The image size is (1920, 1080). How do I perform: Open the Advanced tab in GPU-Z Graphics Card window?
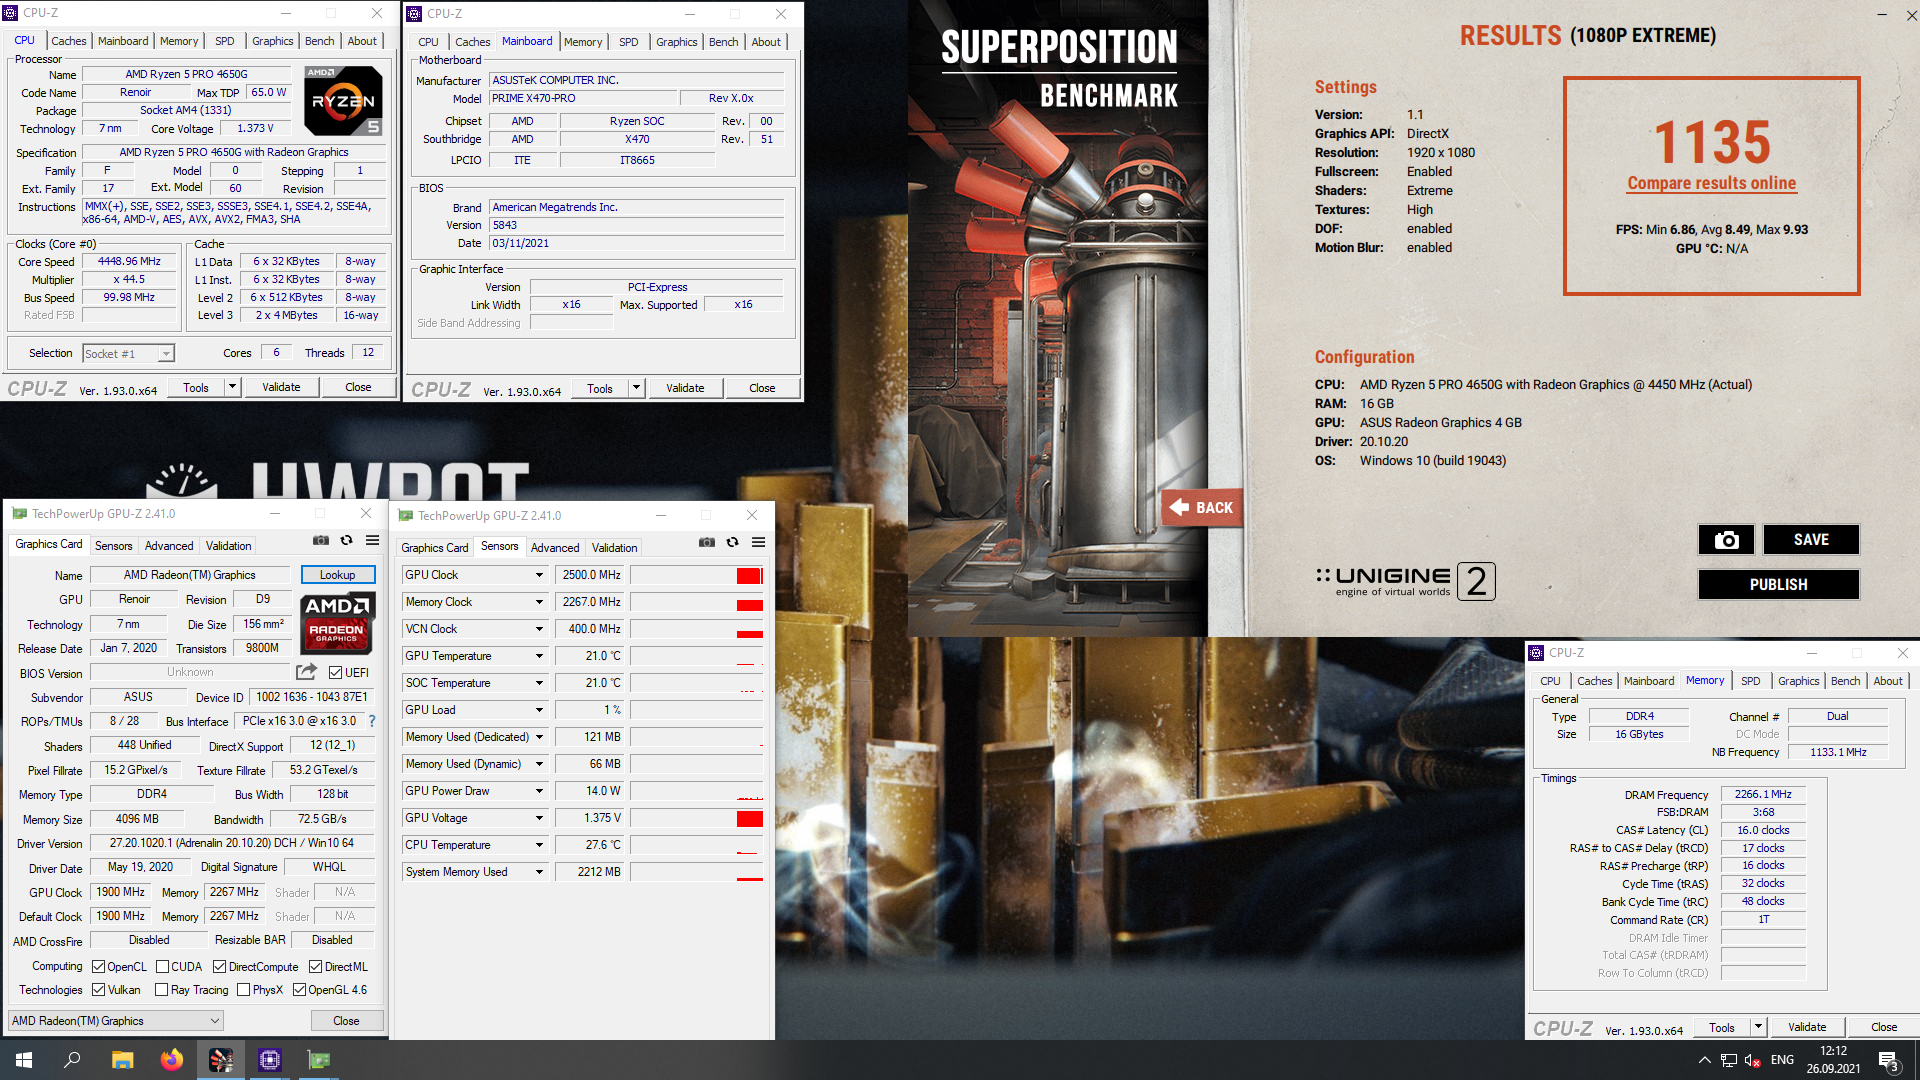pyautogui.click(x=169, y=546)
